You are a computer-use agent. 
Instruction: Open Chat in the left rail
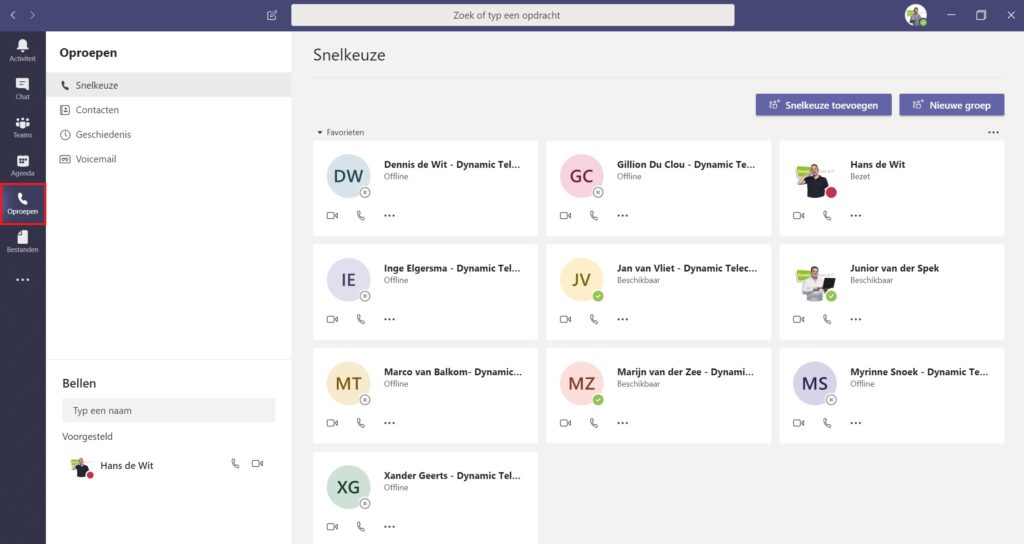pyautogui.click(x=22, y=88)
